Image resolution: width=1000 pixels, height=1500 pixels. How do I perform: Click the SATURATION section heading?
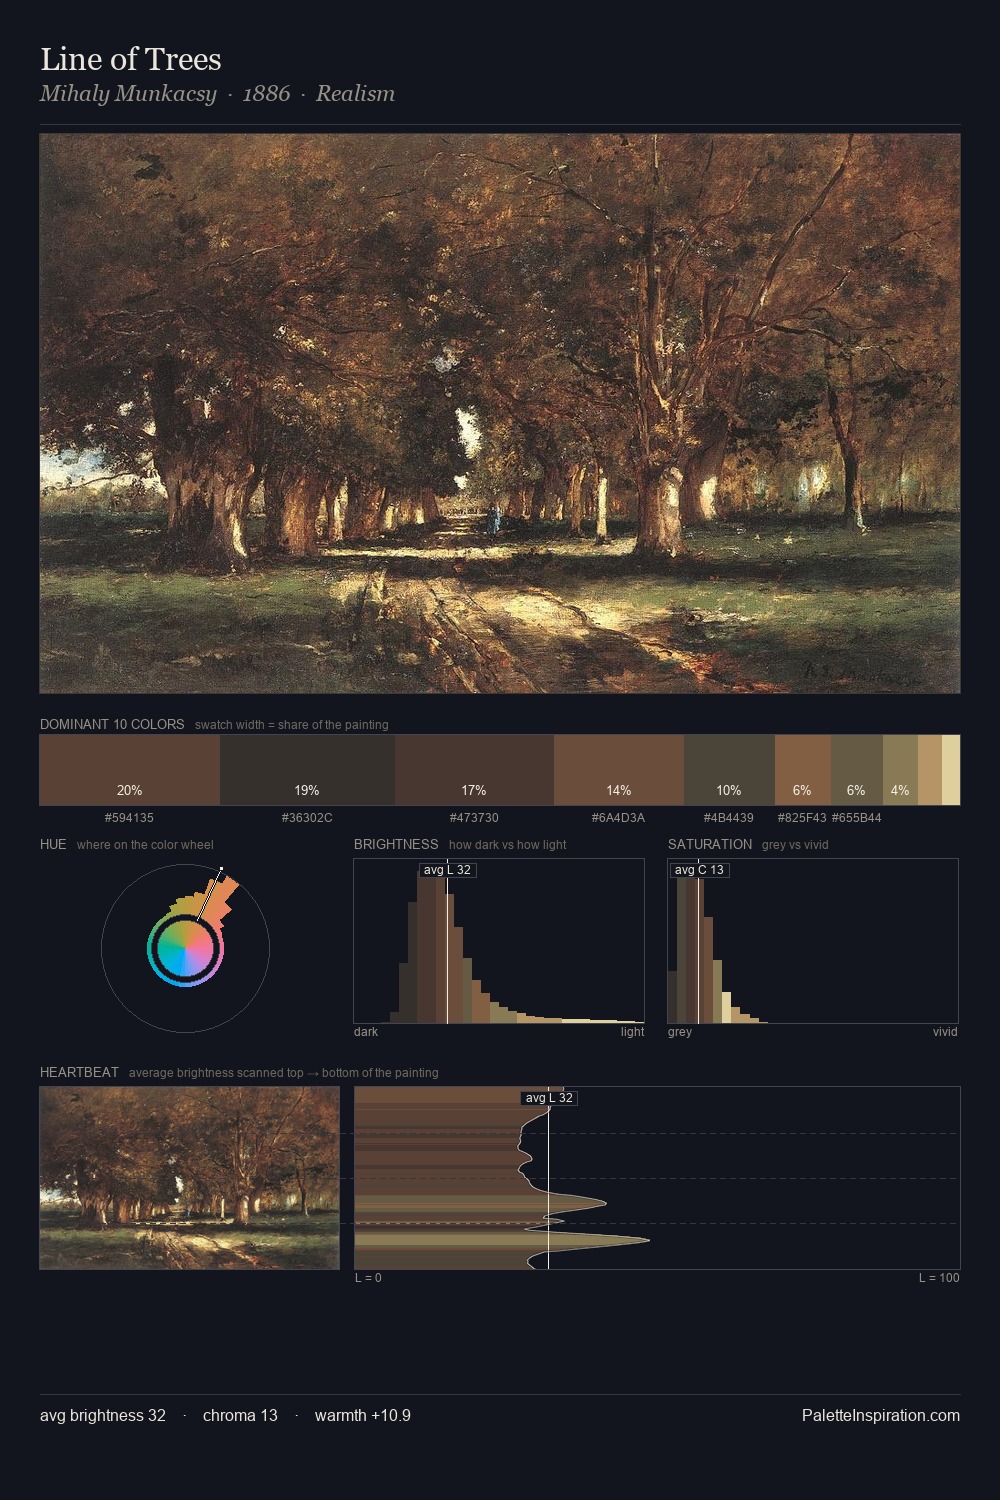point(710,844)
